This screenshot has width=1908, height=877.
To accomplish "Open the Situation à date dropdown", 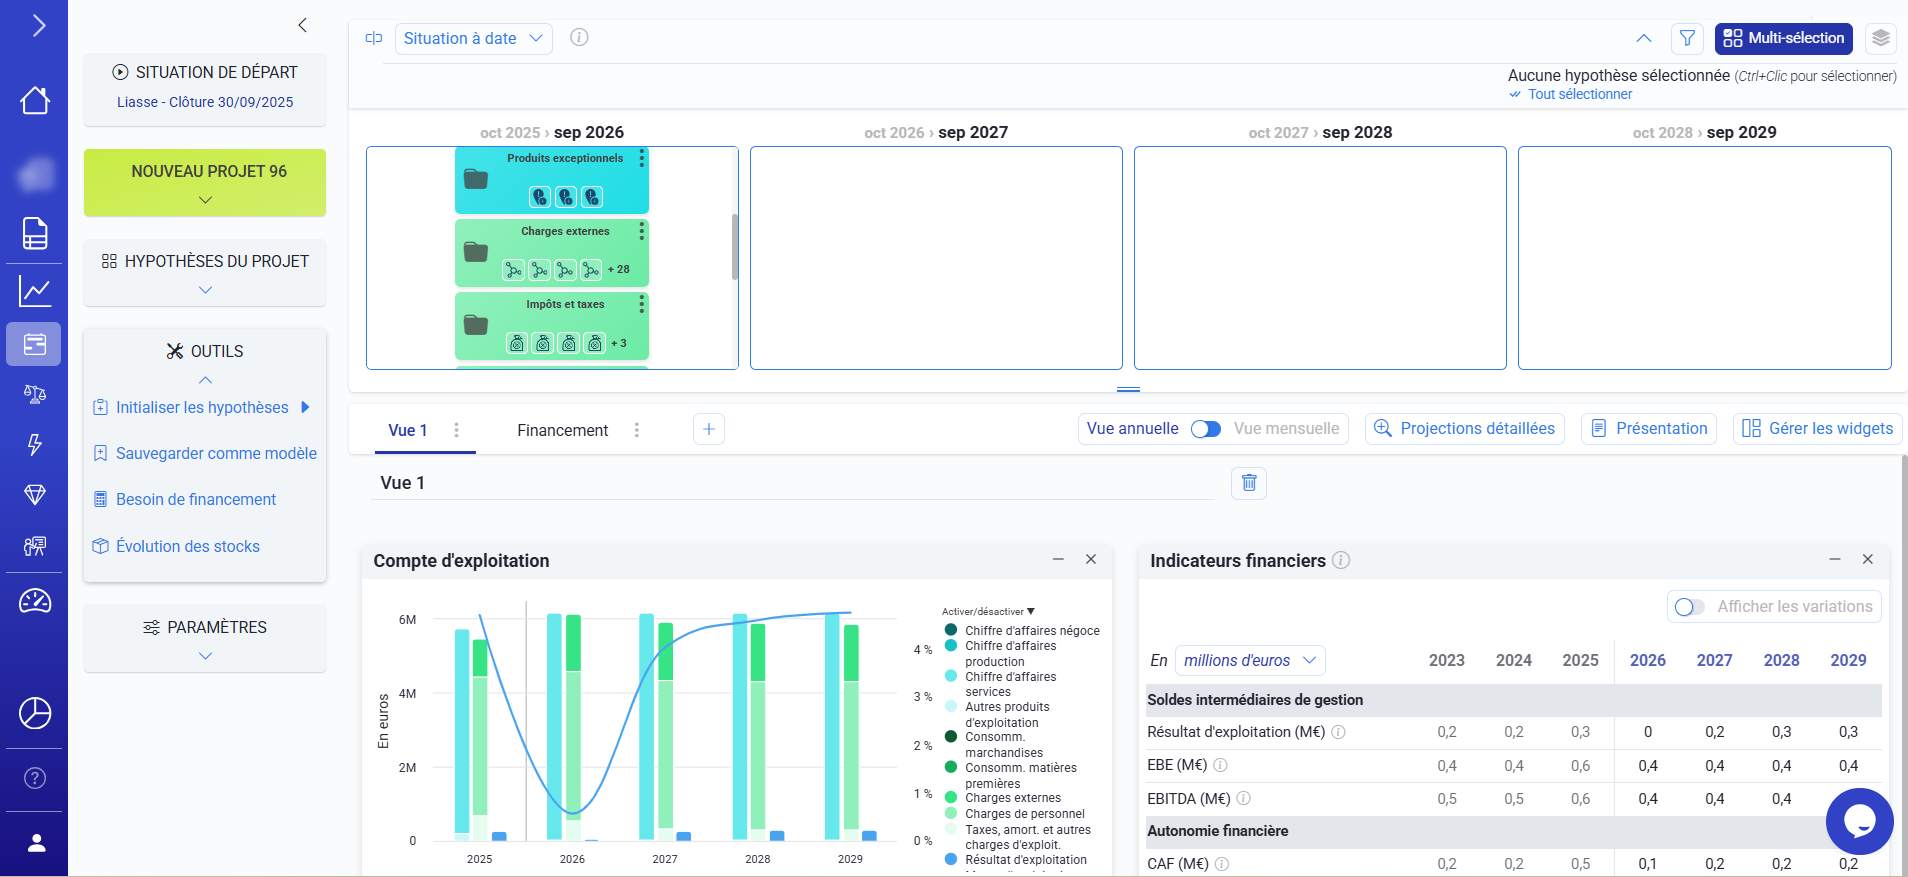I will point(473,38).
